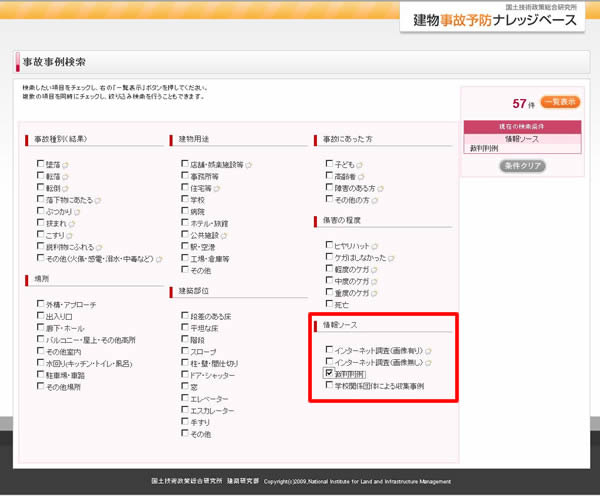Click the 現在の検索条件 panel header
Image resolution: width=600 pixels, height=496 pixels.
point(522,127)
